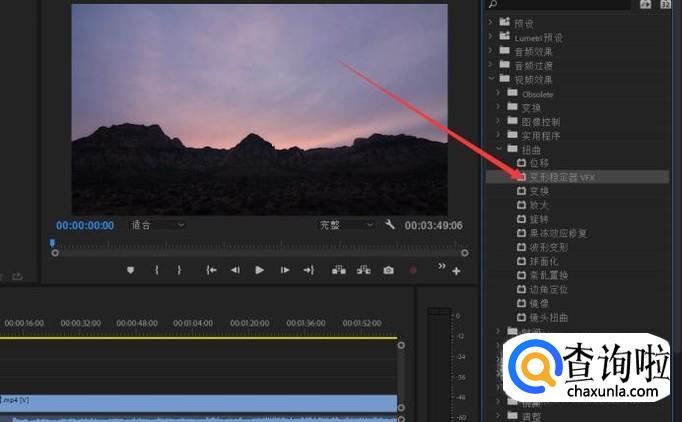The width and height of the screenshot is (682, 422).
Task: Click the Export Frame camera icon
Action: [x=388, y=270]
